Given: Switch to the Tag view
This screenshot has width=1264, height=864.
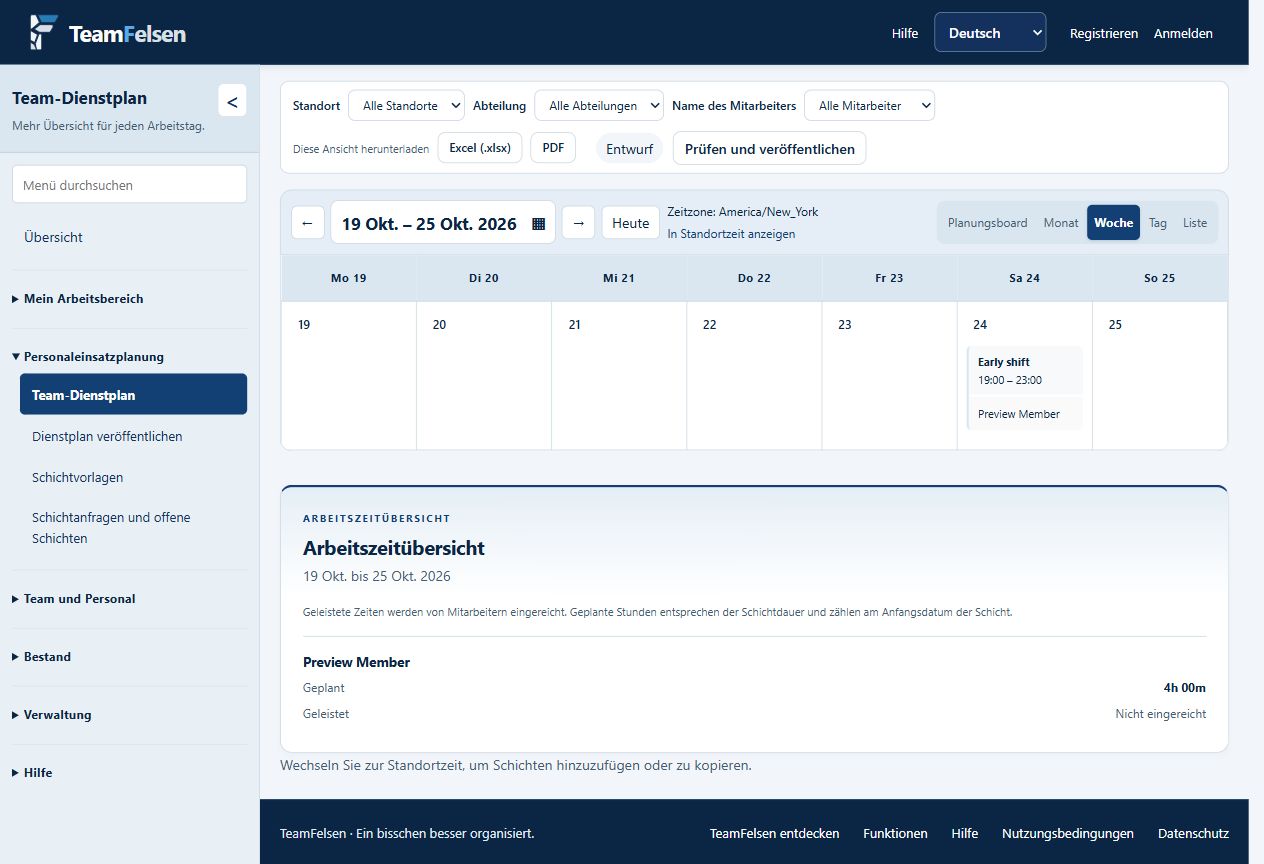Looking at the screenshot, I should click(1157, 223).
